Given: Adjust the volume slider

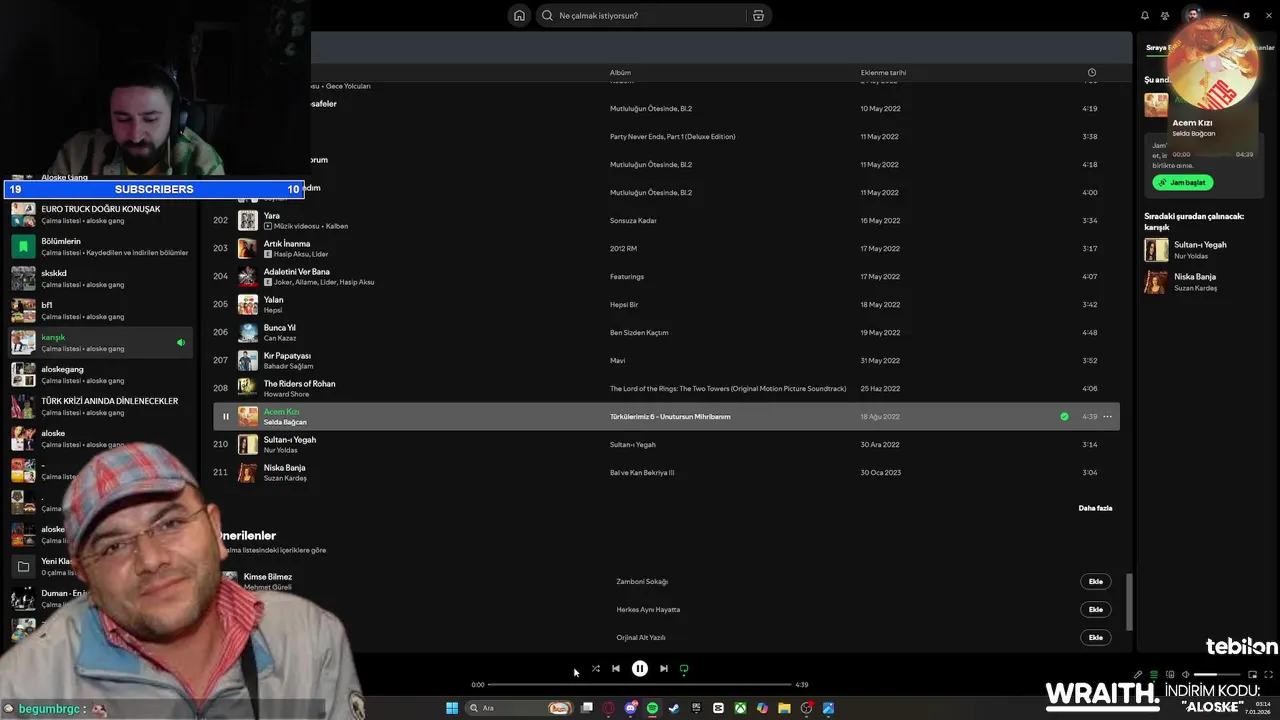Looking at the screenshot, I should pyautogui.click(x=1218, y=674).
